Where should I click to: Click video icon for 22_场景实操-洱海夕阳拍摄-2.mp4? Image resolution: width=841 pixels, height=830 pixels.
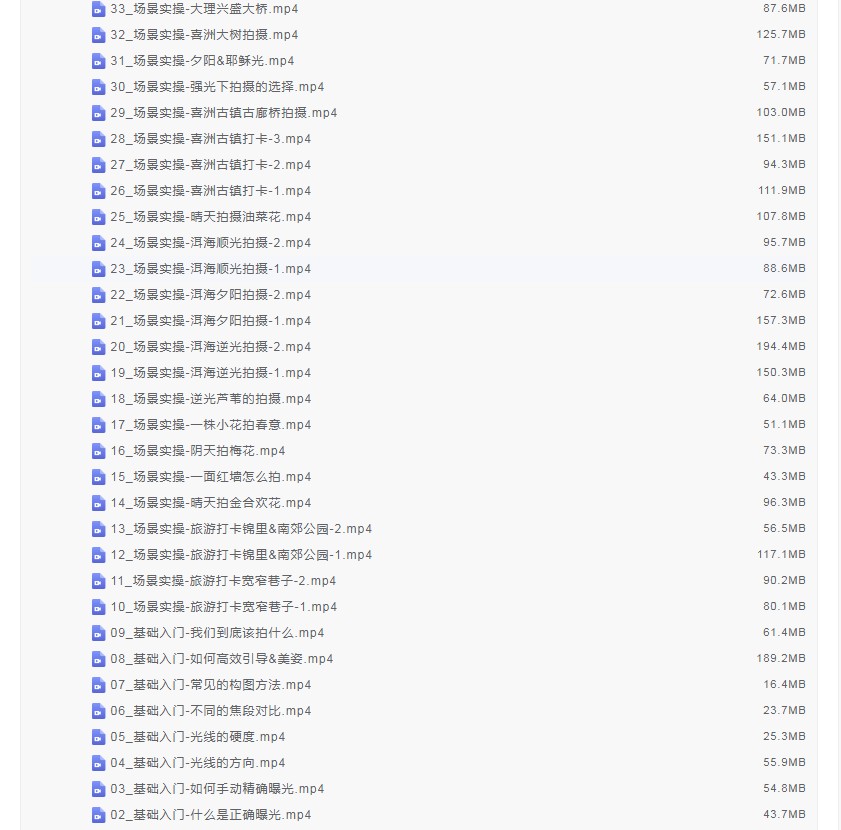tap(98, 295)
